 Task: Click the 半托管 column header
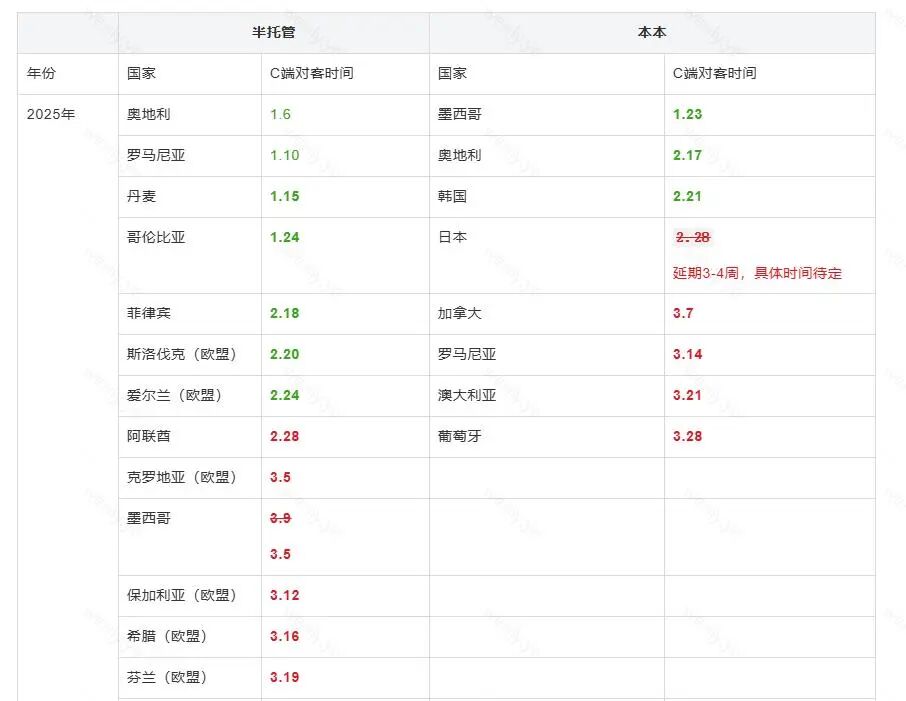point(286,32)
